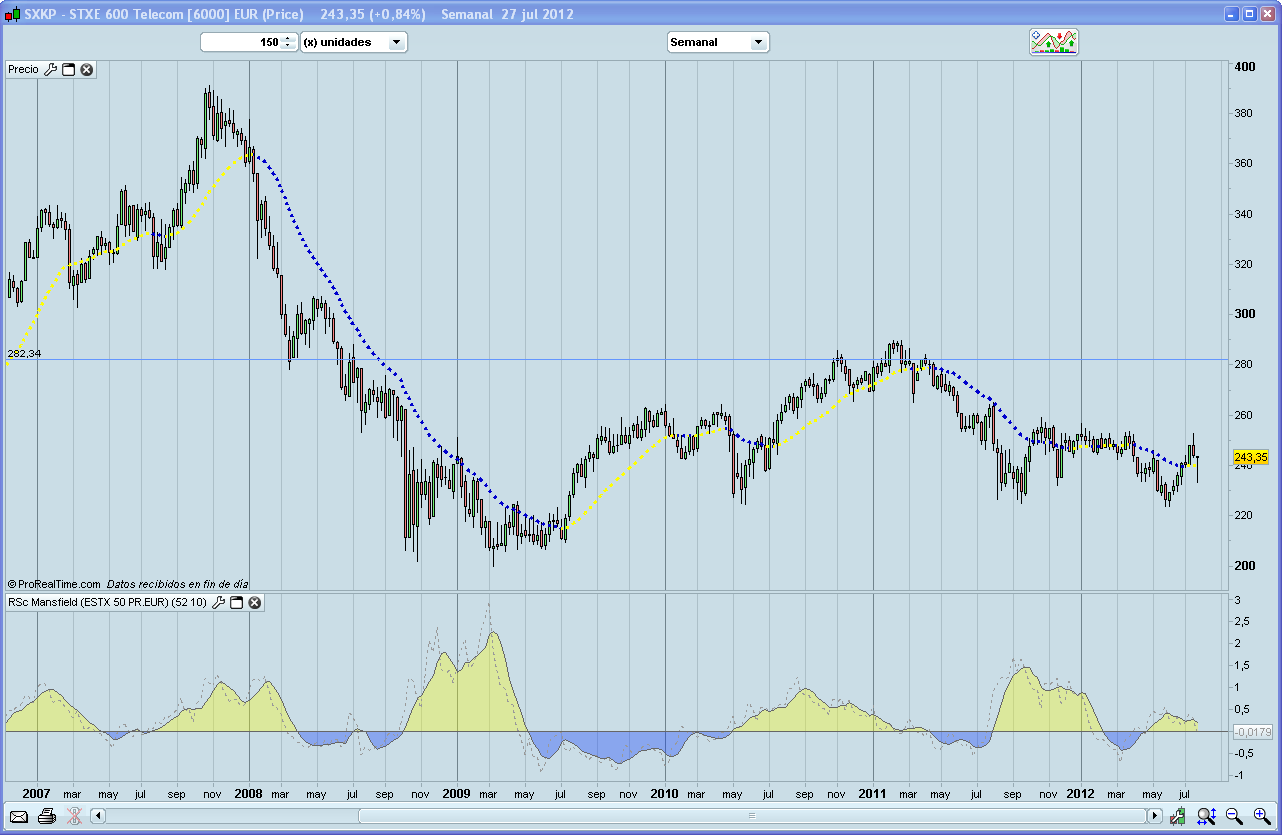Print the chart using printer icon

click(46, 816)
